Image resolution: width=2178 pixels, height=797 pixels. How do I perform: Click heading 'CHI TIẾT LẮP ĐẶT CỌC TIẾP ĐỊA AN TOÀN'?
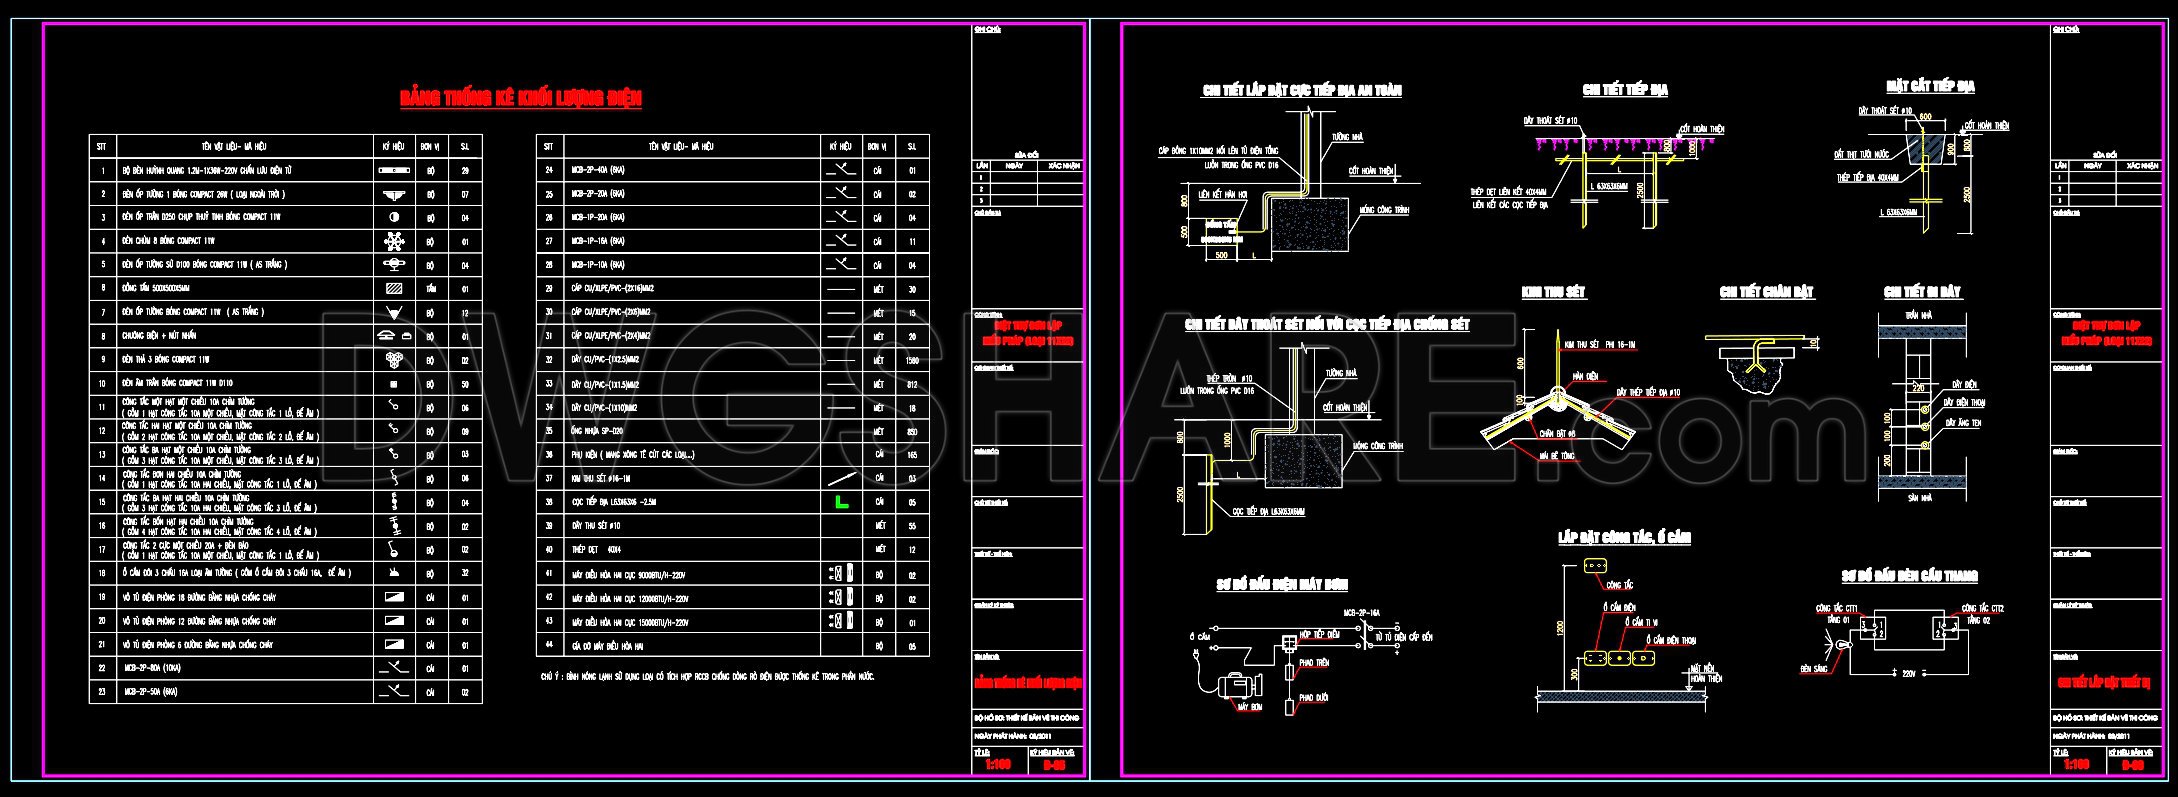click(x=1301, y=91)
